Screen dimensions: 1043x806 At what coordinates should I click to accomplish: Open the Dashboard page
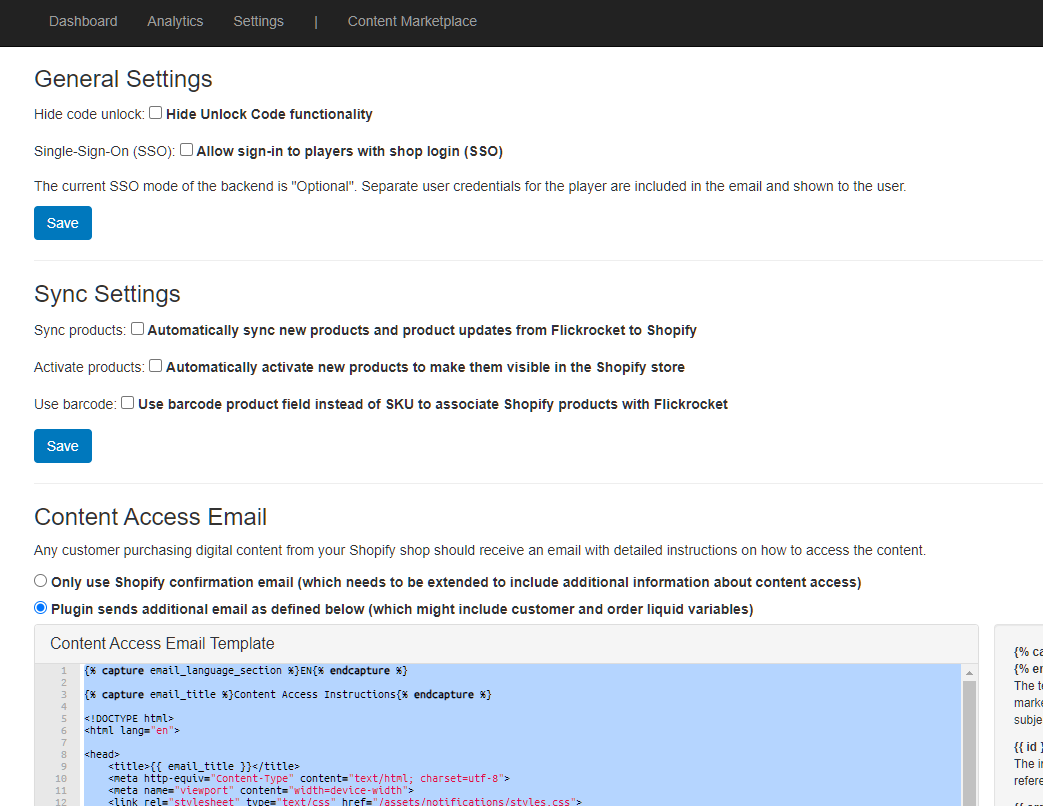pos(83,21)
